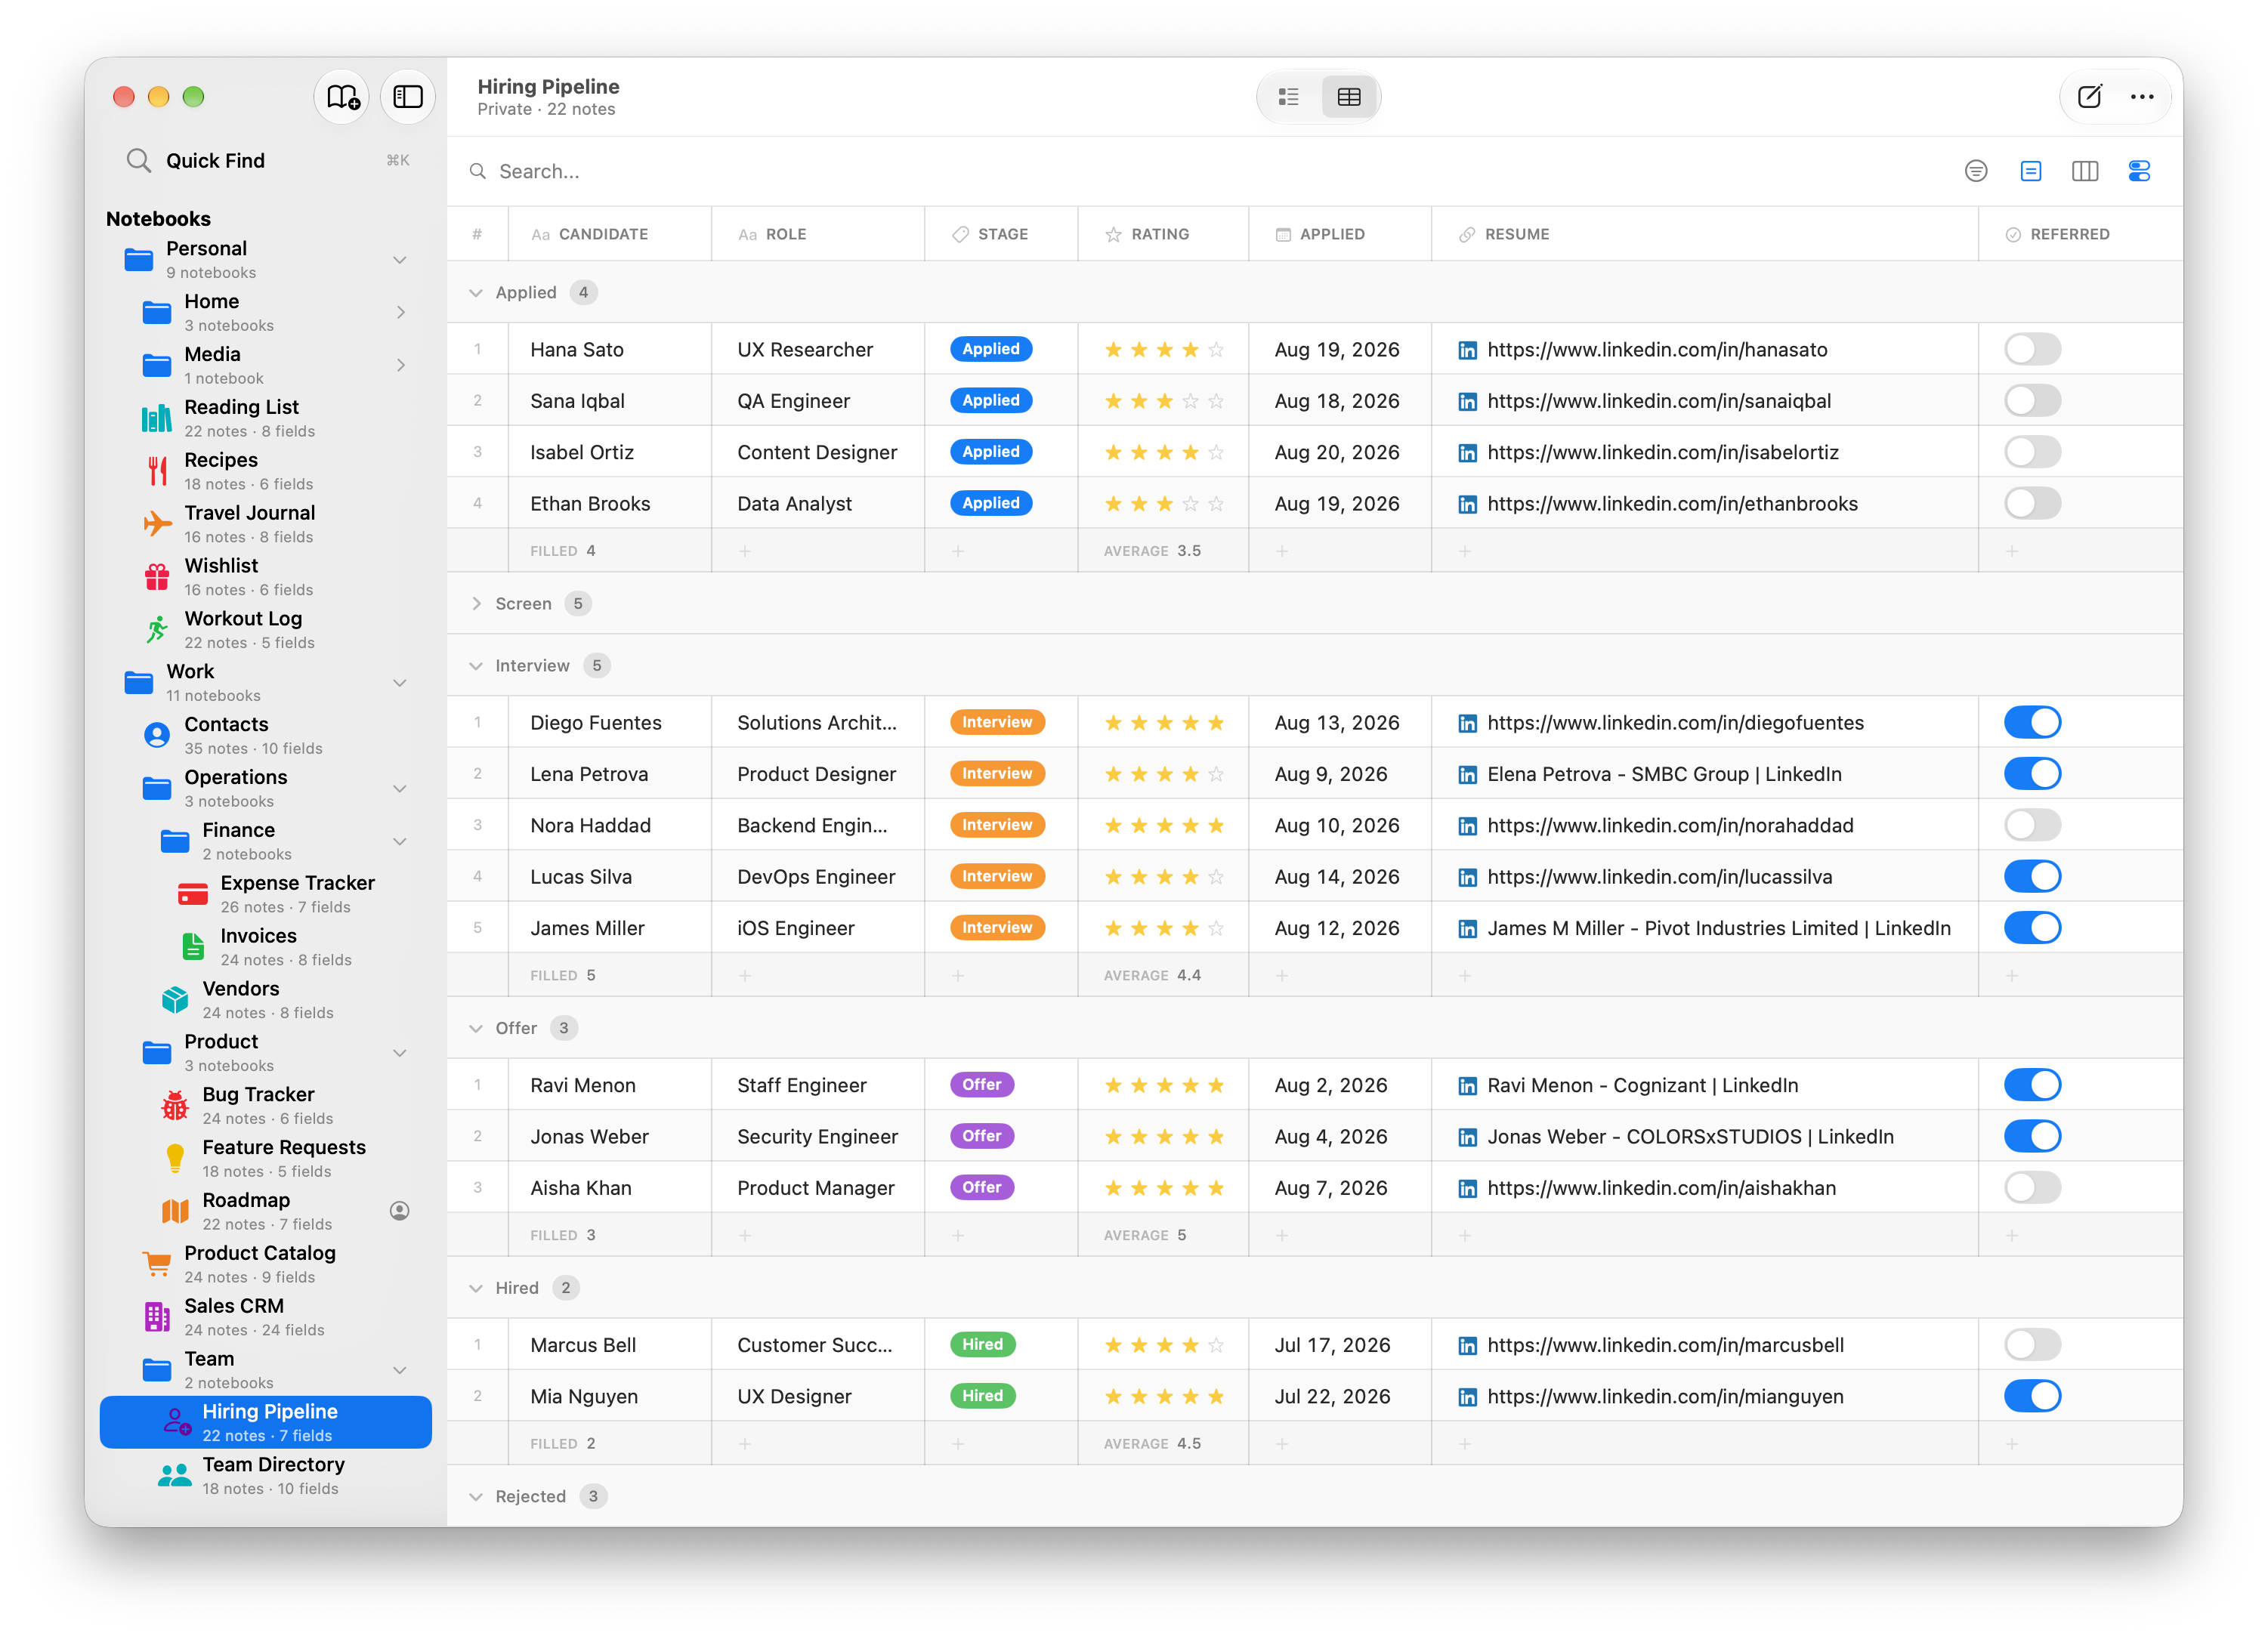This screenshot has width=2268, height=1639.
Task: Click the Stage column header
Action: (x=1000, y=234)
